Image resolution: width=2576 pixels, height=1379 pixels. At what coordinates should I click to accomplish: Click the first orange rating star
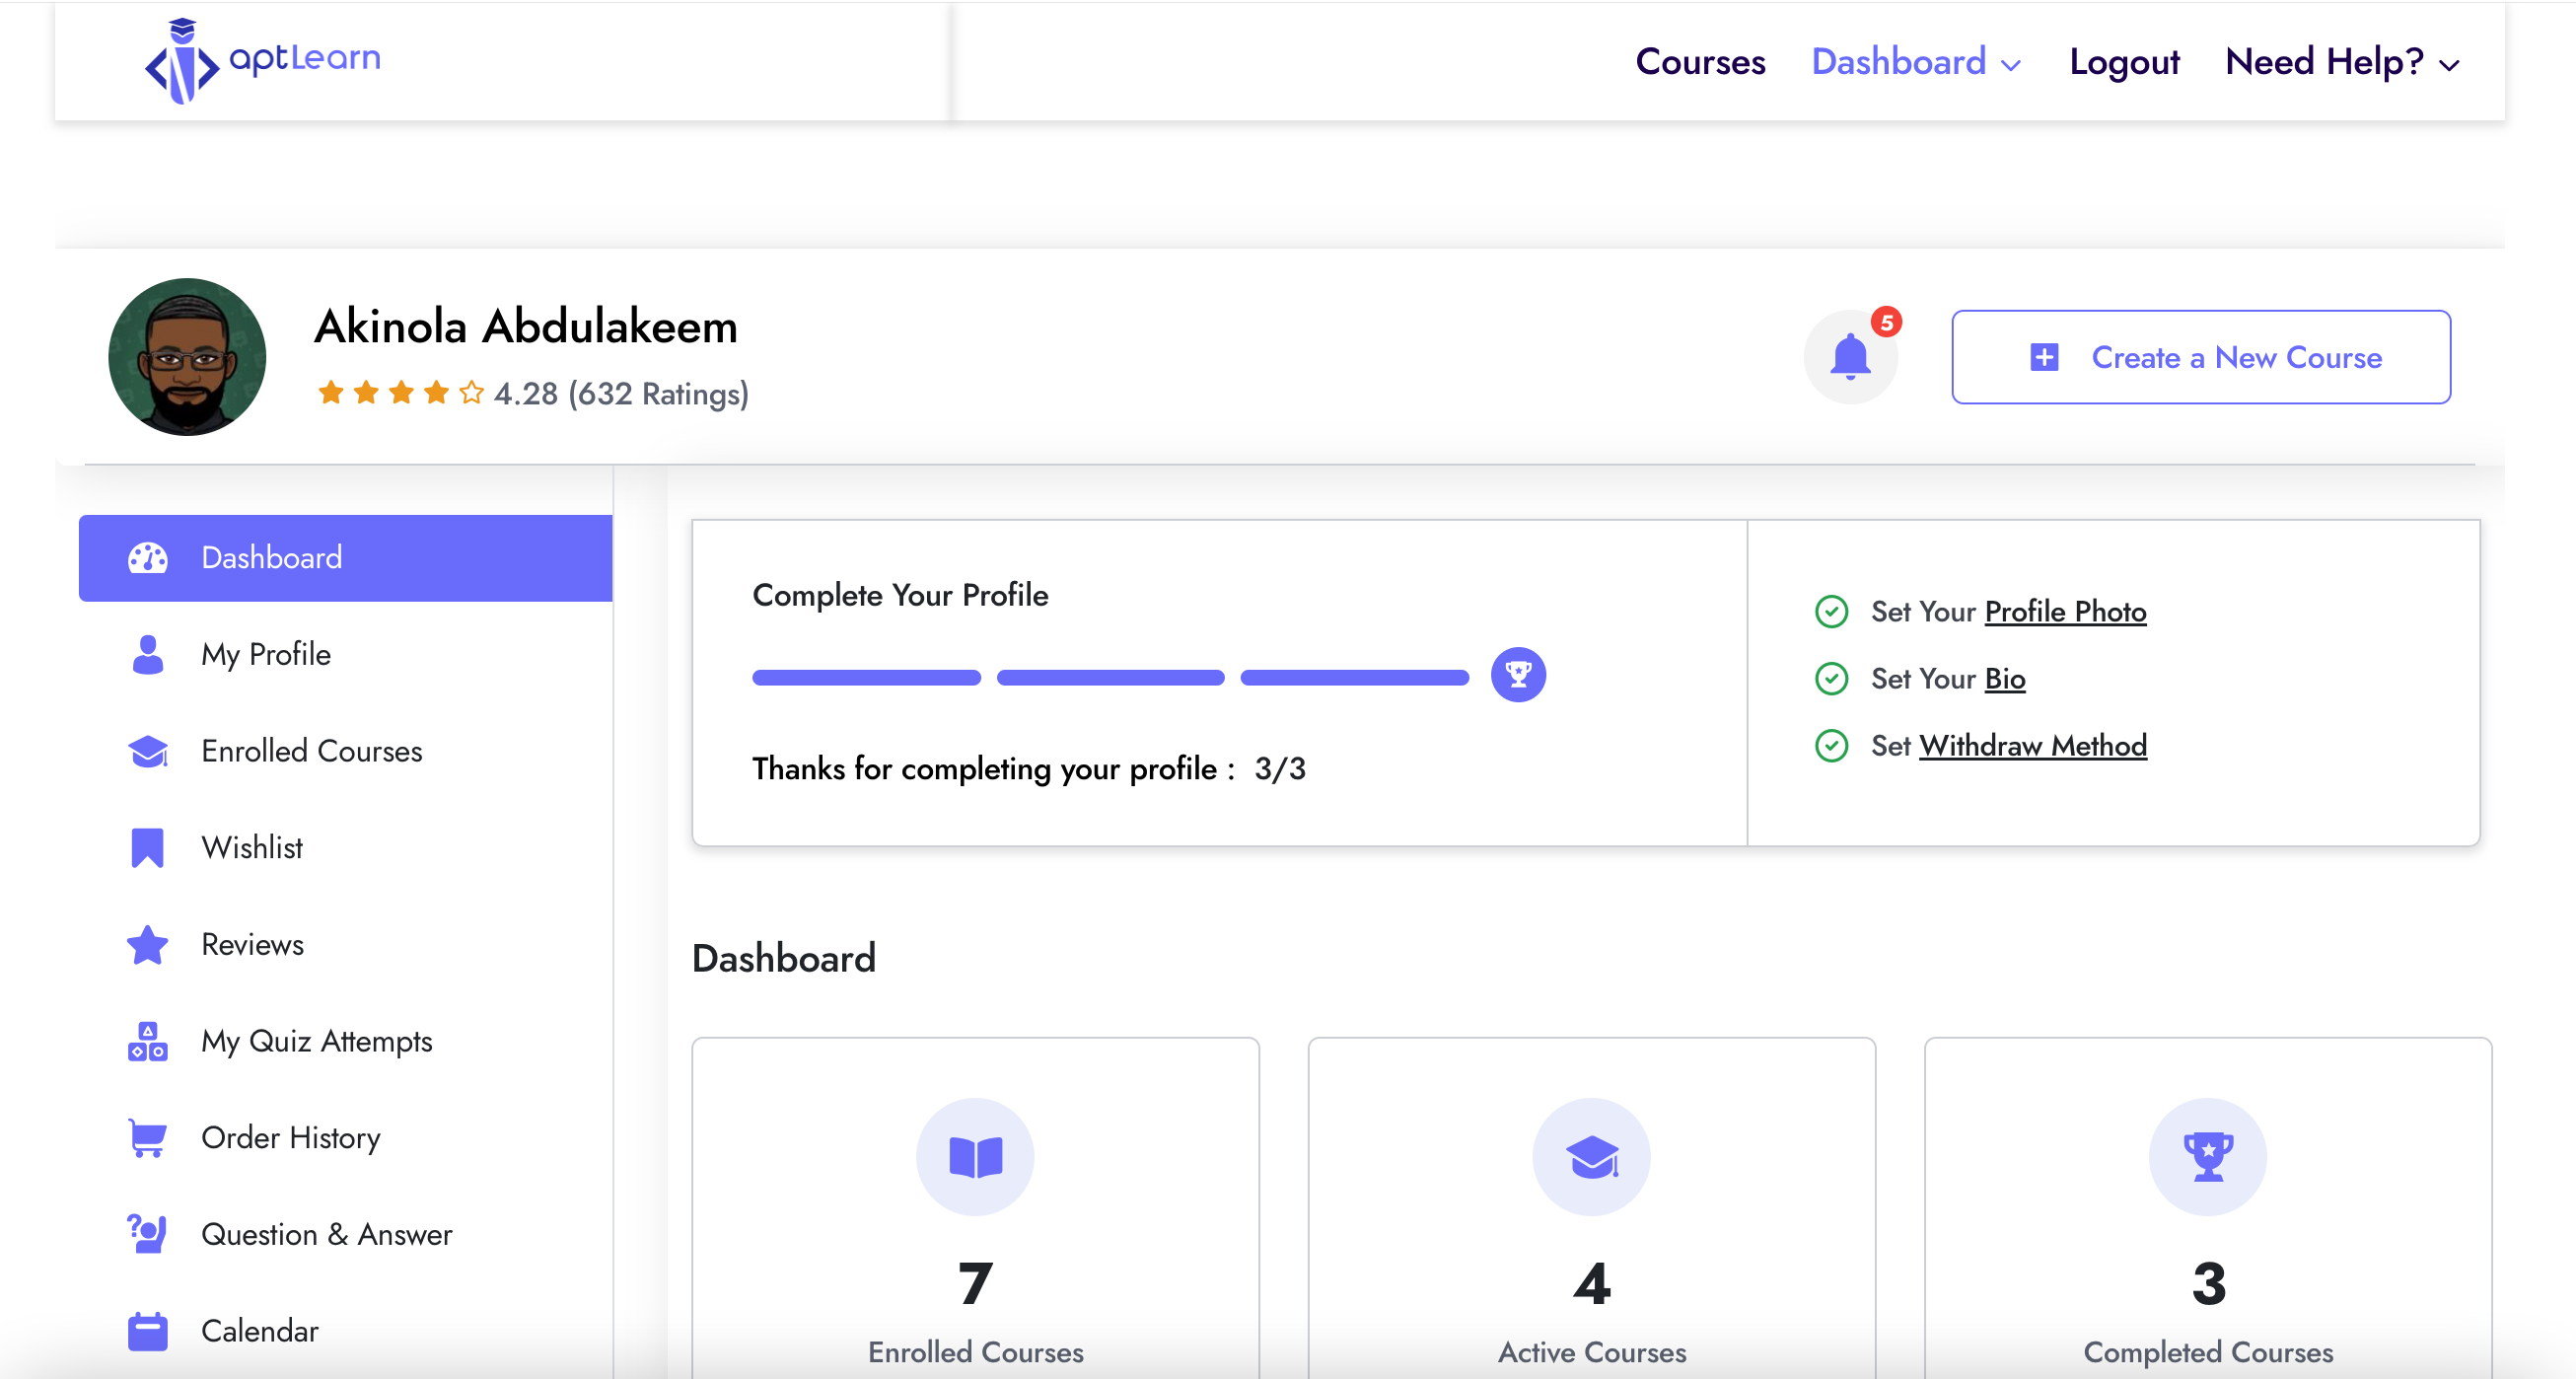(x=330, y=392)
